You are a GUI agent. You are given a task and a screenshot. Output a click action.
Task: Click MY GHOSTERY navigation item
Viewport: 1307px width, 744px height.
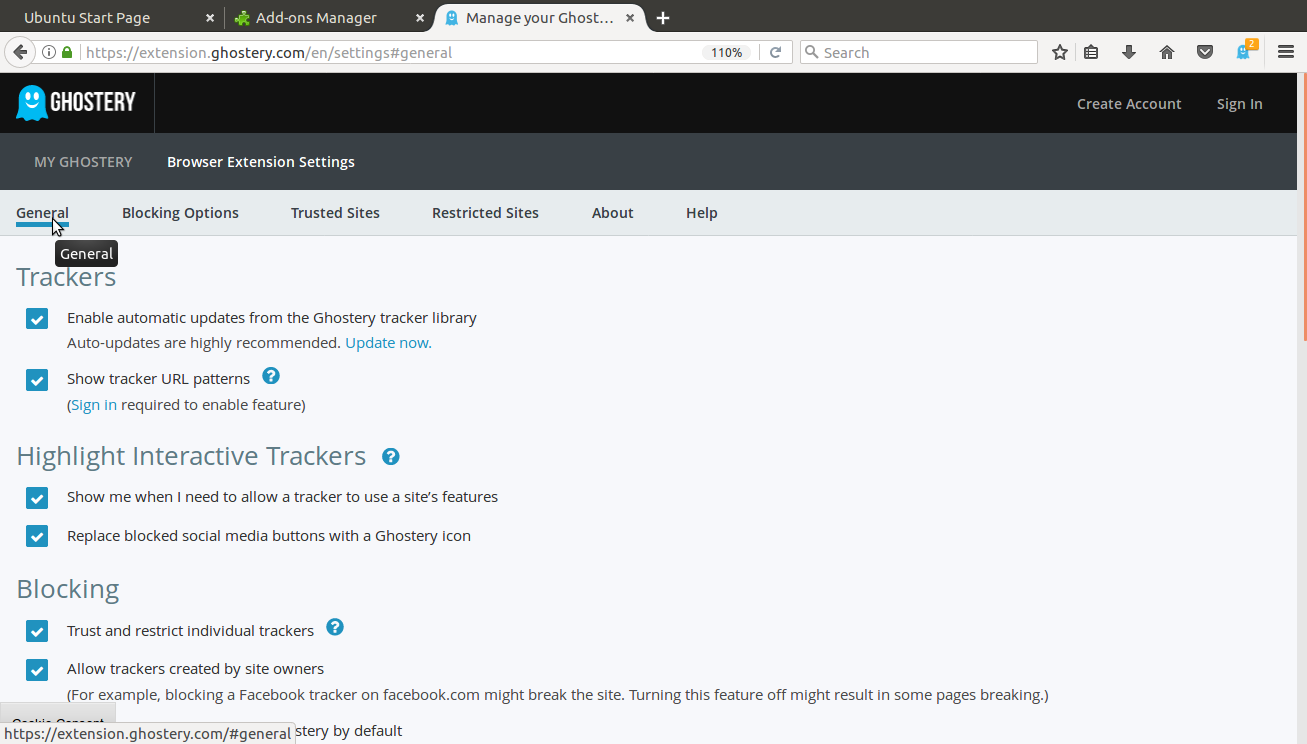tap(83, 161)
